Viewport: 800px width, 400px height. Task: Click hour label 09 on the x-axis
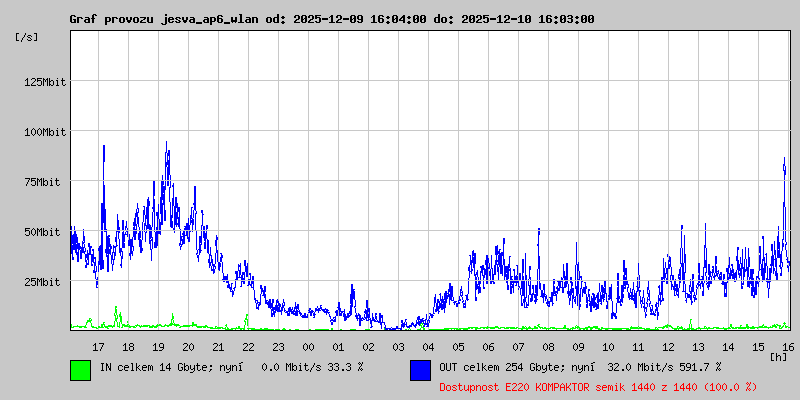tap(578, 347)
